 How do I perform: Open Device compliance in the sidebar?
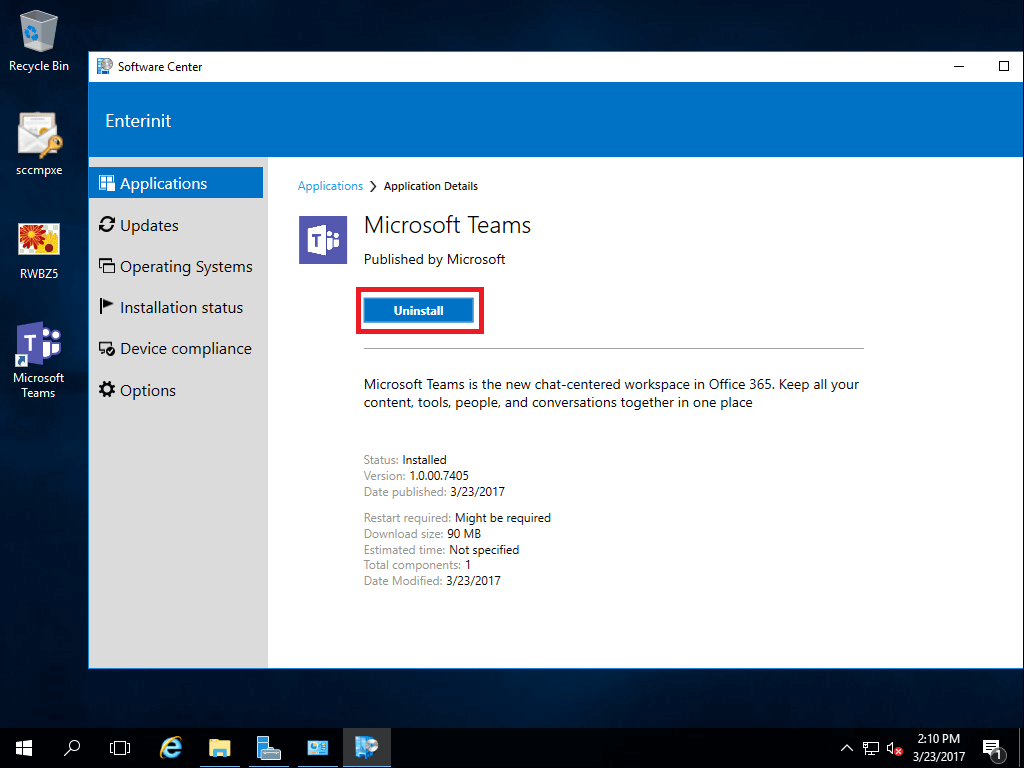coord(175,349)
